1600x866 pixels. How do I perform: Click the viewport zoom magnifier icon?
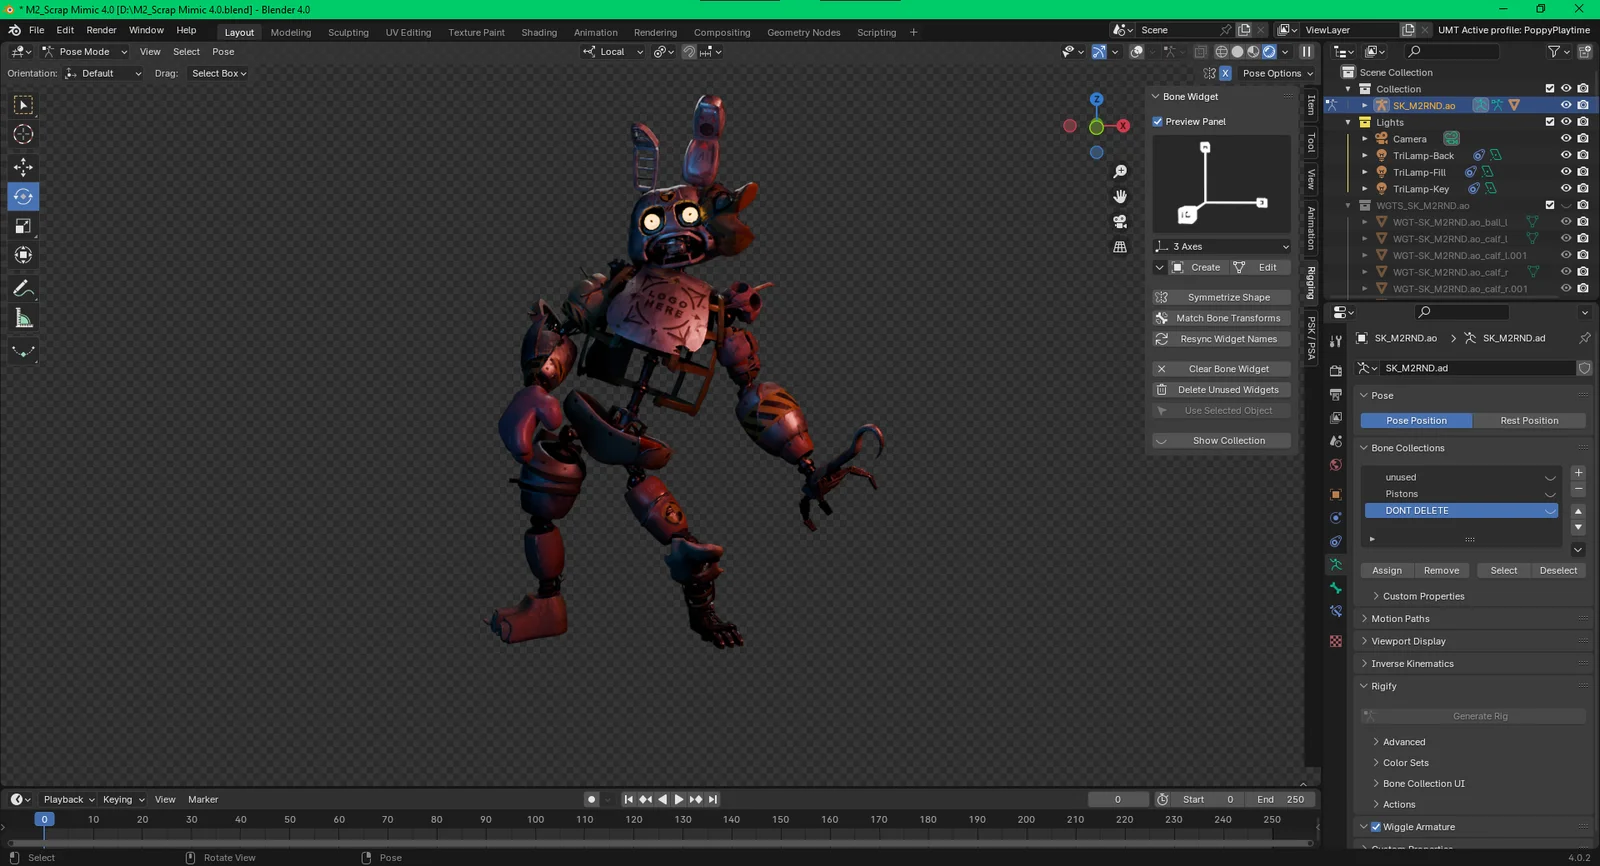[1120, 172]
